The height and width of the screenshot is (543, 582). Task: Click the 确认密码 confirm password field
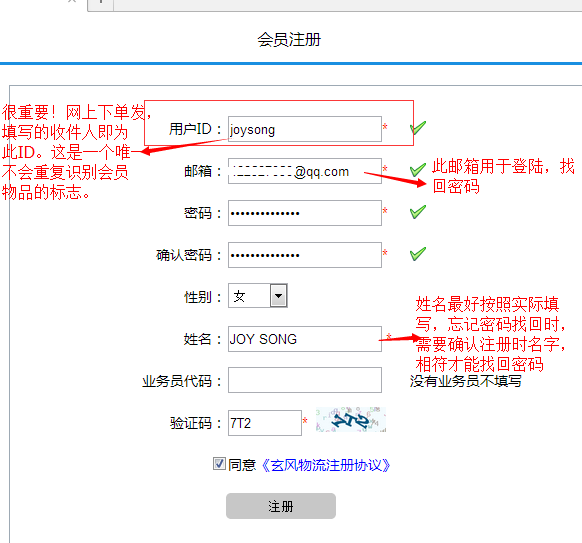(x=305, y=255)
